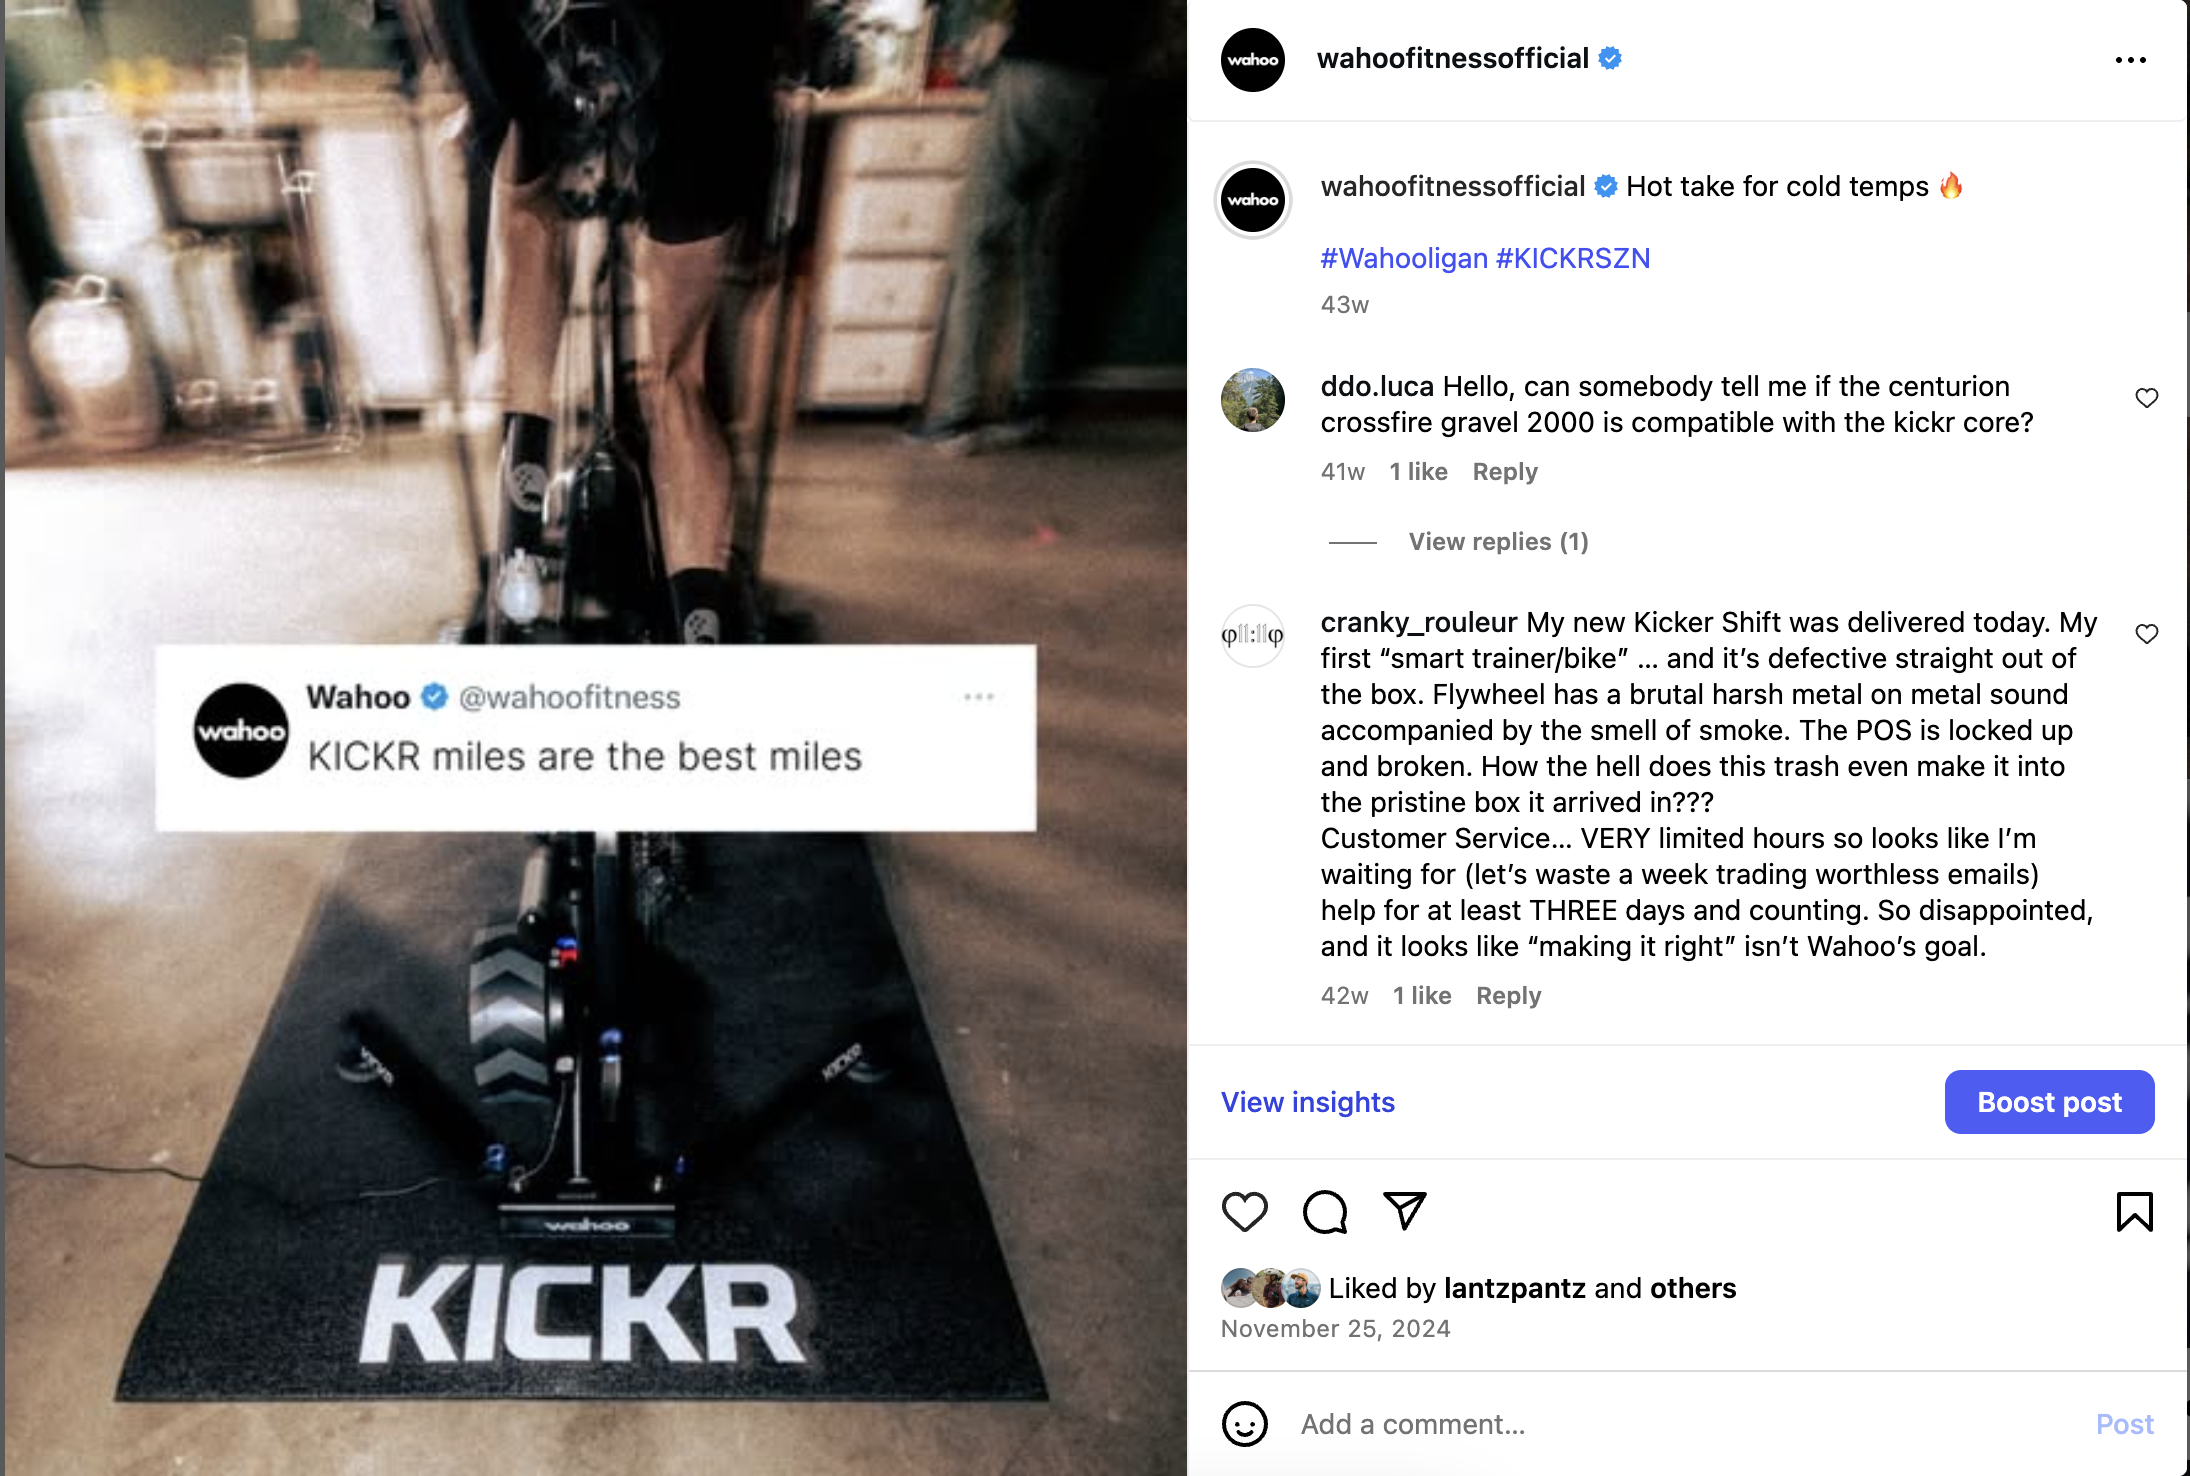Reply to ddo.luca's comment
The image size is (2190, 1476).
point(1505,472)
